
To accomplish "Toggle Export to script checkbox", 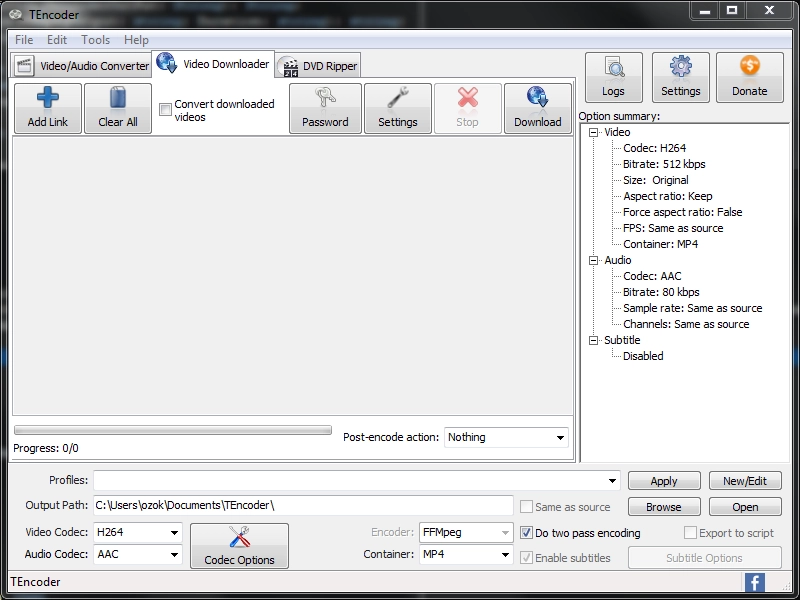I will point(690,533).
